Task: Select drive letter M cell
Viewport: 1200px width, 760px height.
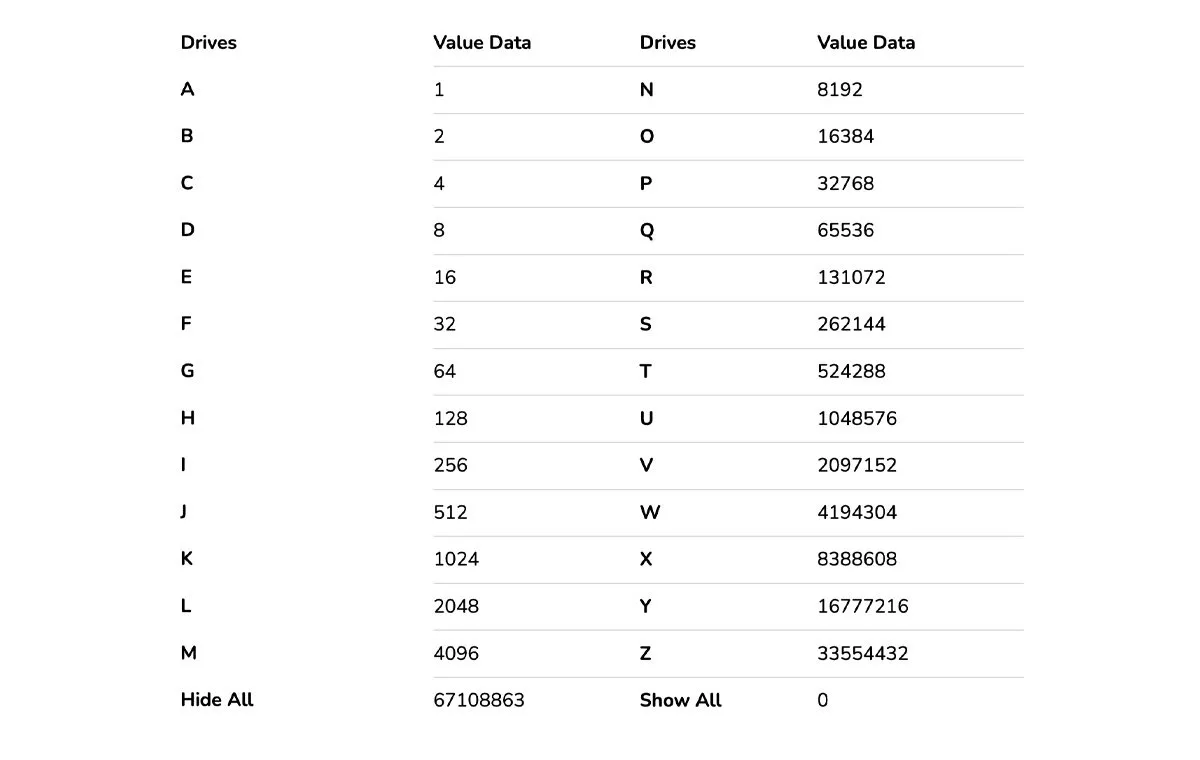Action: pyautogui.click(x=188, y=654)
